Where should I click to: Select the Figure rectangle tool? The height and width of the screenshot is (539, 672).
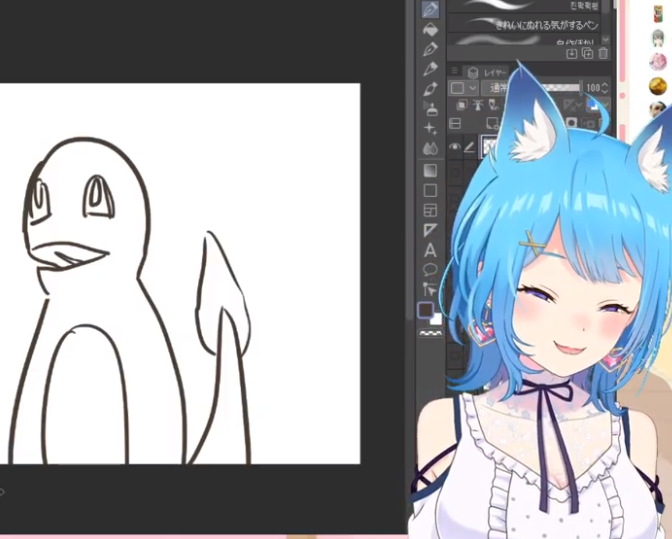(430, 190)
